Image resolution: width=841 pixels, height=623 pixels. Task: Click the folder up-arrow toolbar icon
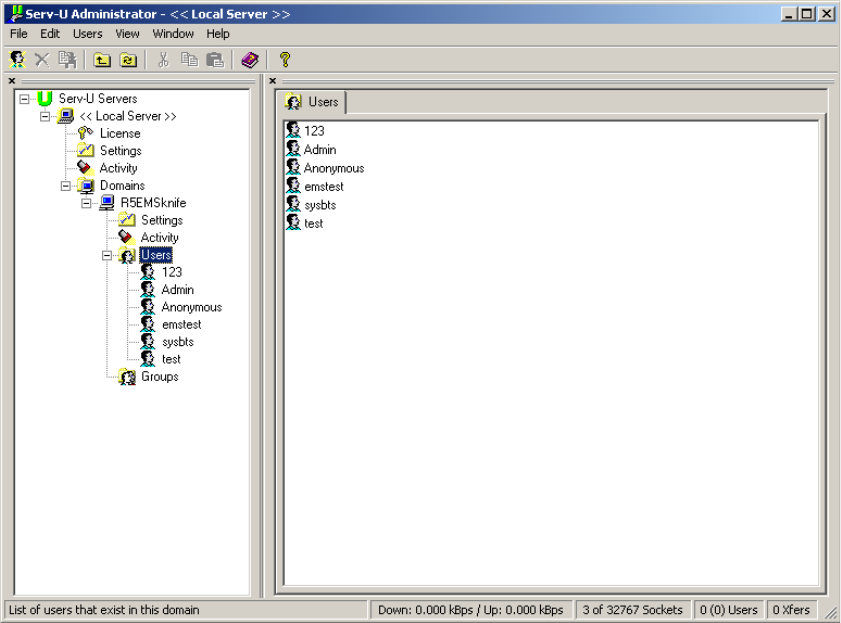point(102,60)
